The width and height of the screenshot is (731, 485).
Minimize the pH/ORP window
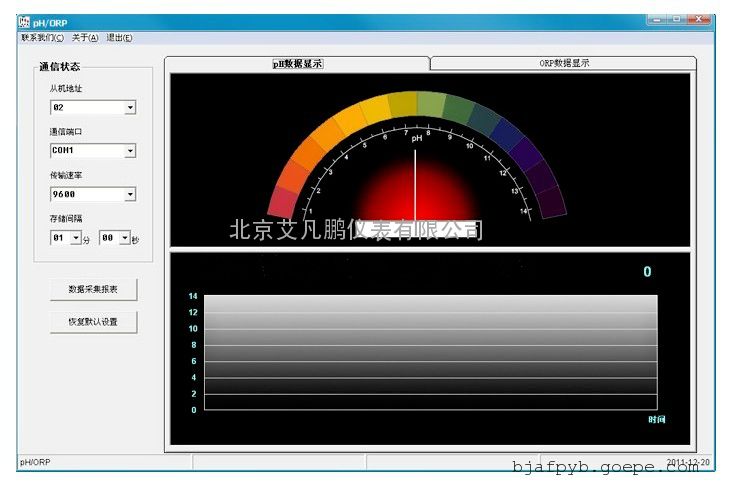[x=657, y=20]
